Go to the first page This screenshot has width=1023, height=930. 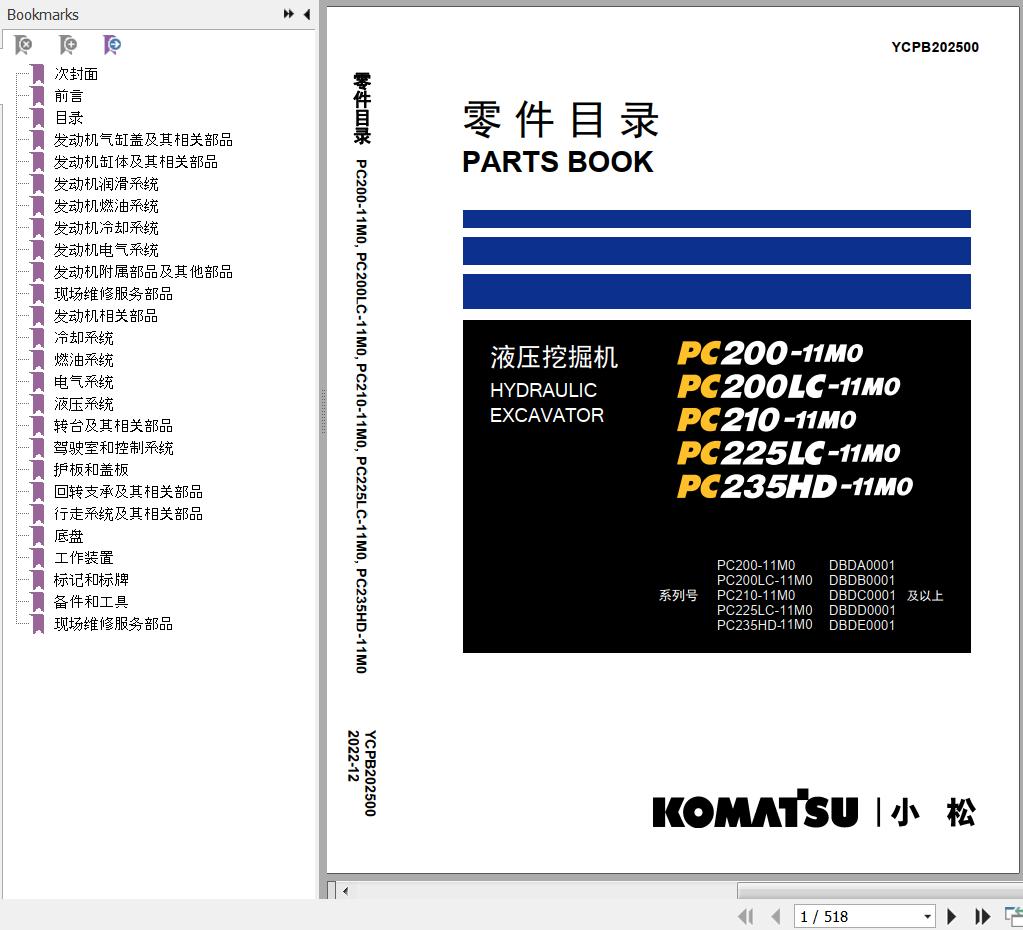746,916
